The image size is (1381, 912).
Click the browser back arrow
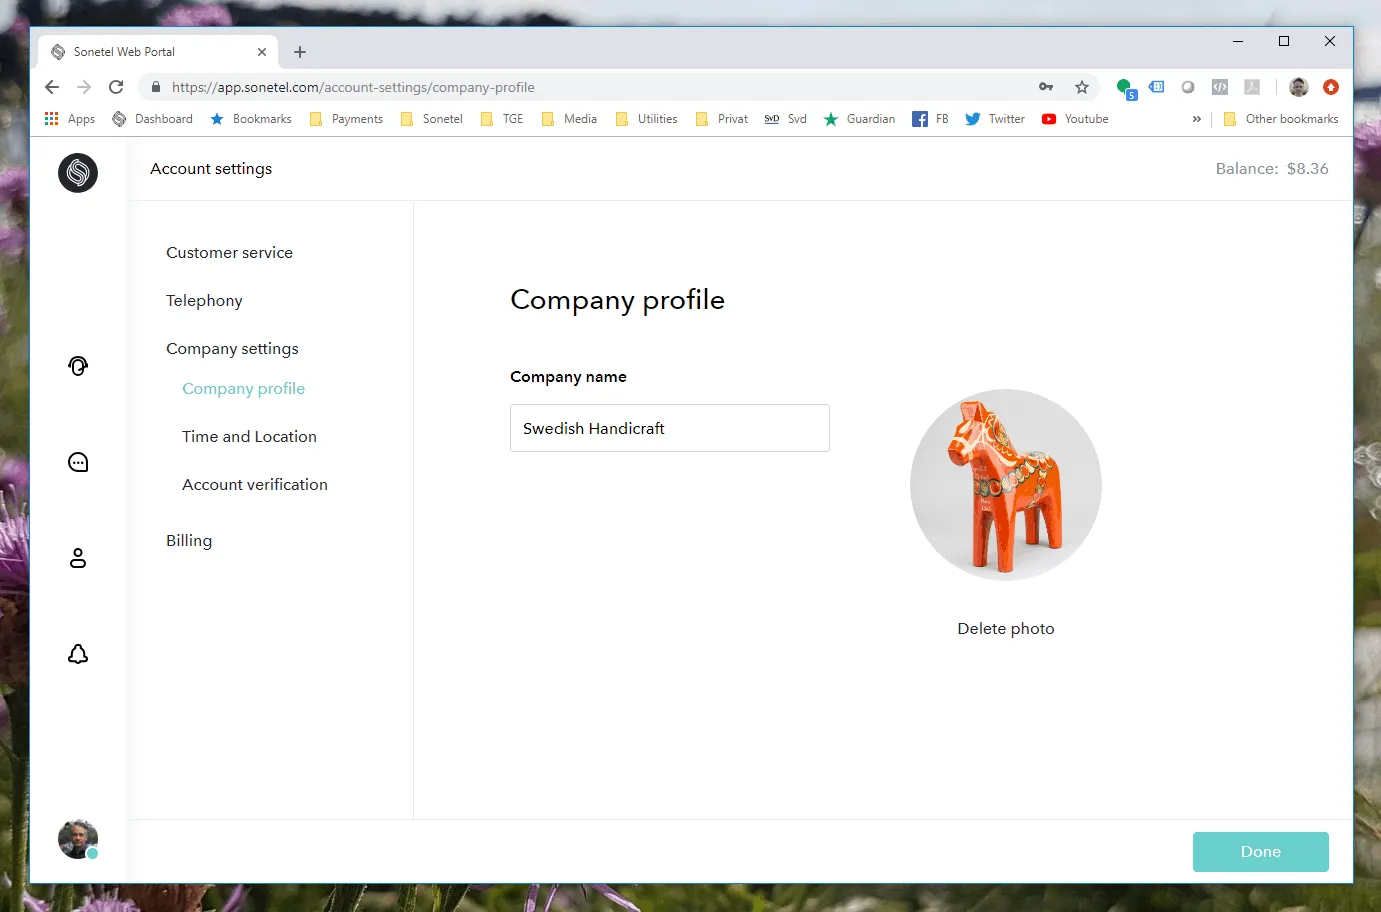[52, 87]
